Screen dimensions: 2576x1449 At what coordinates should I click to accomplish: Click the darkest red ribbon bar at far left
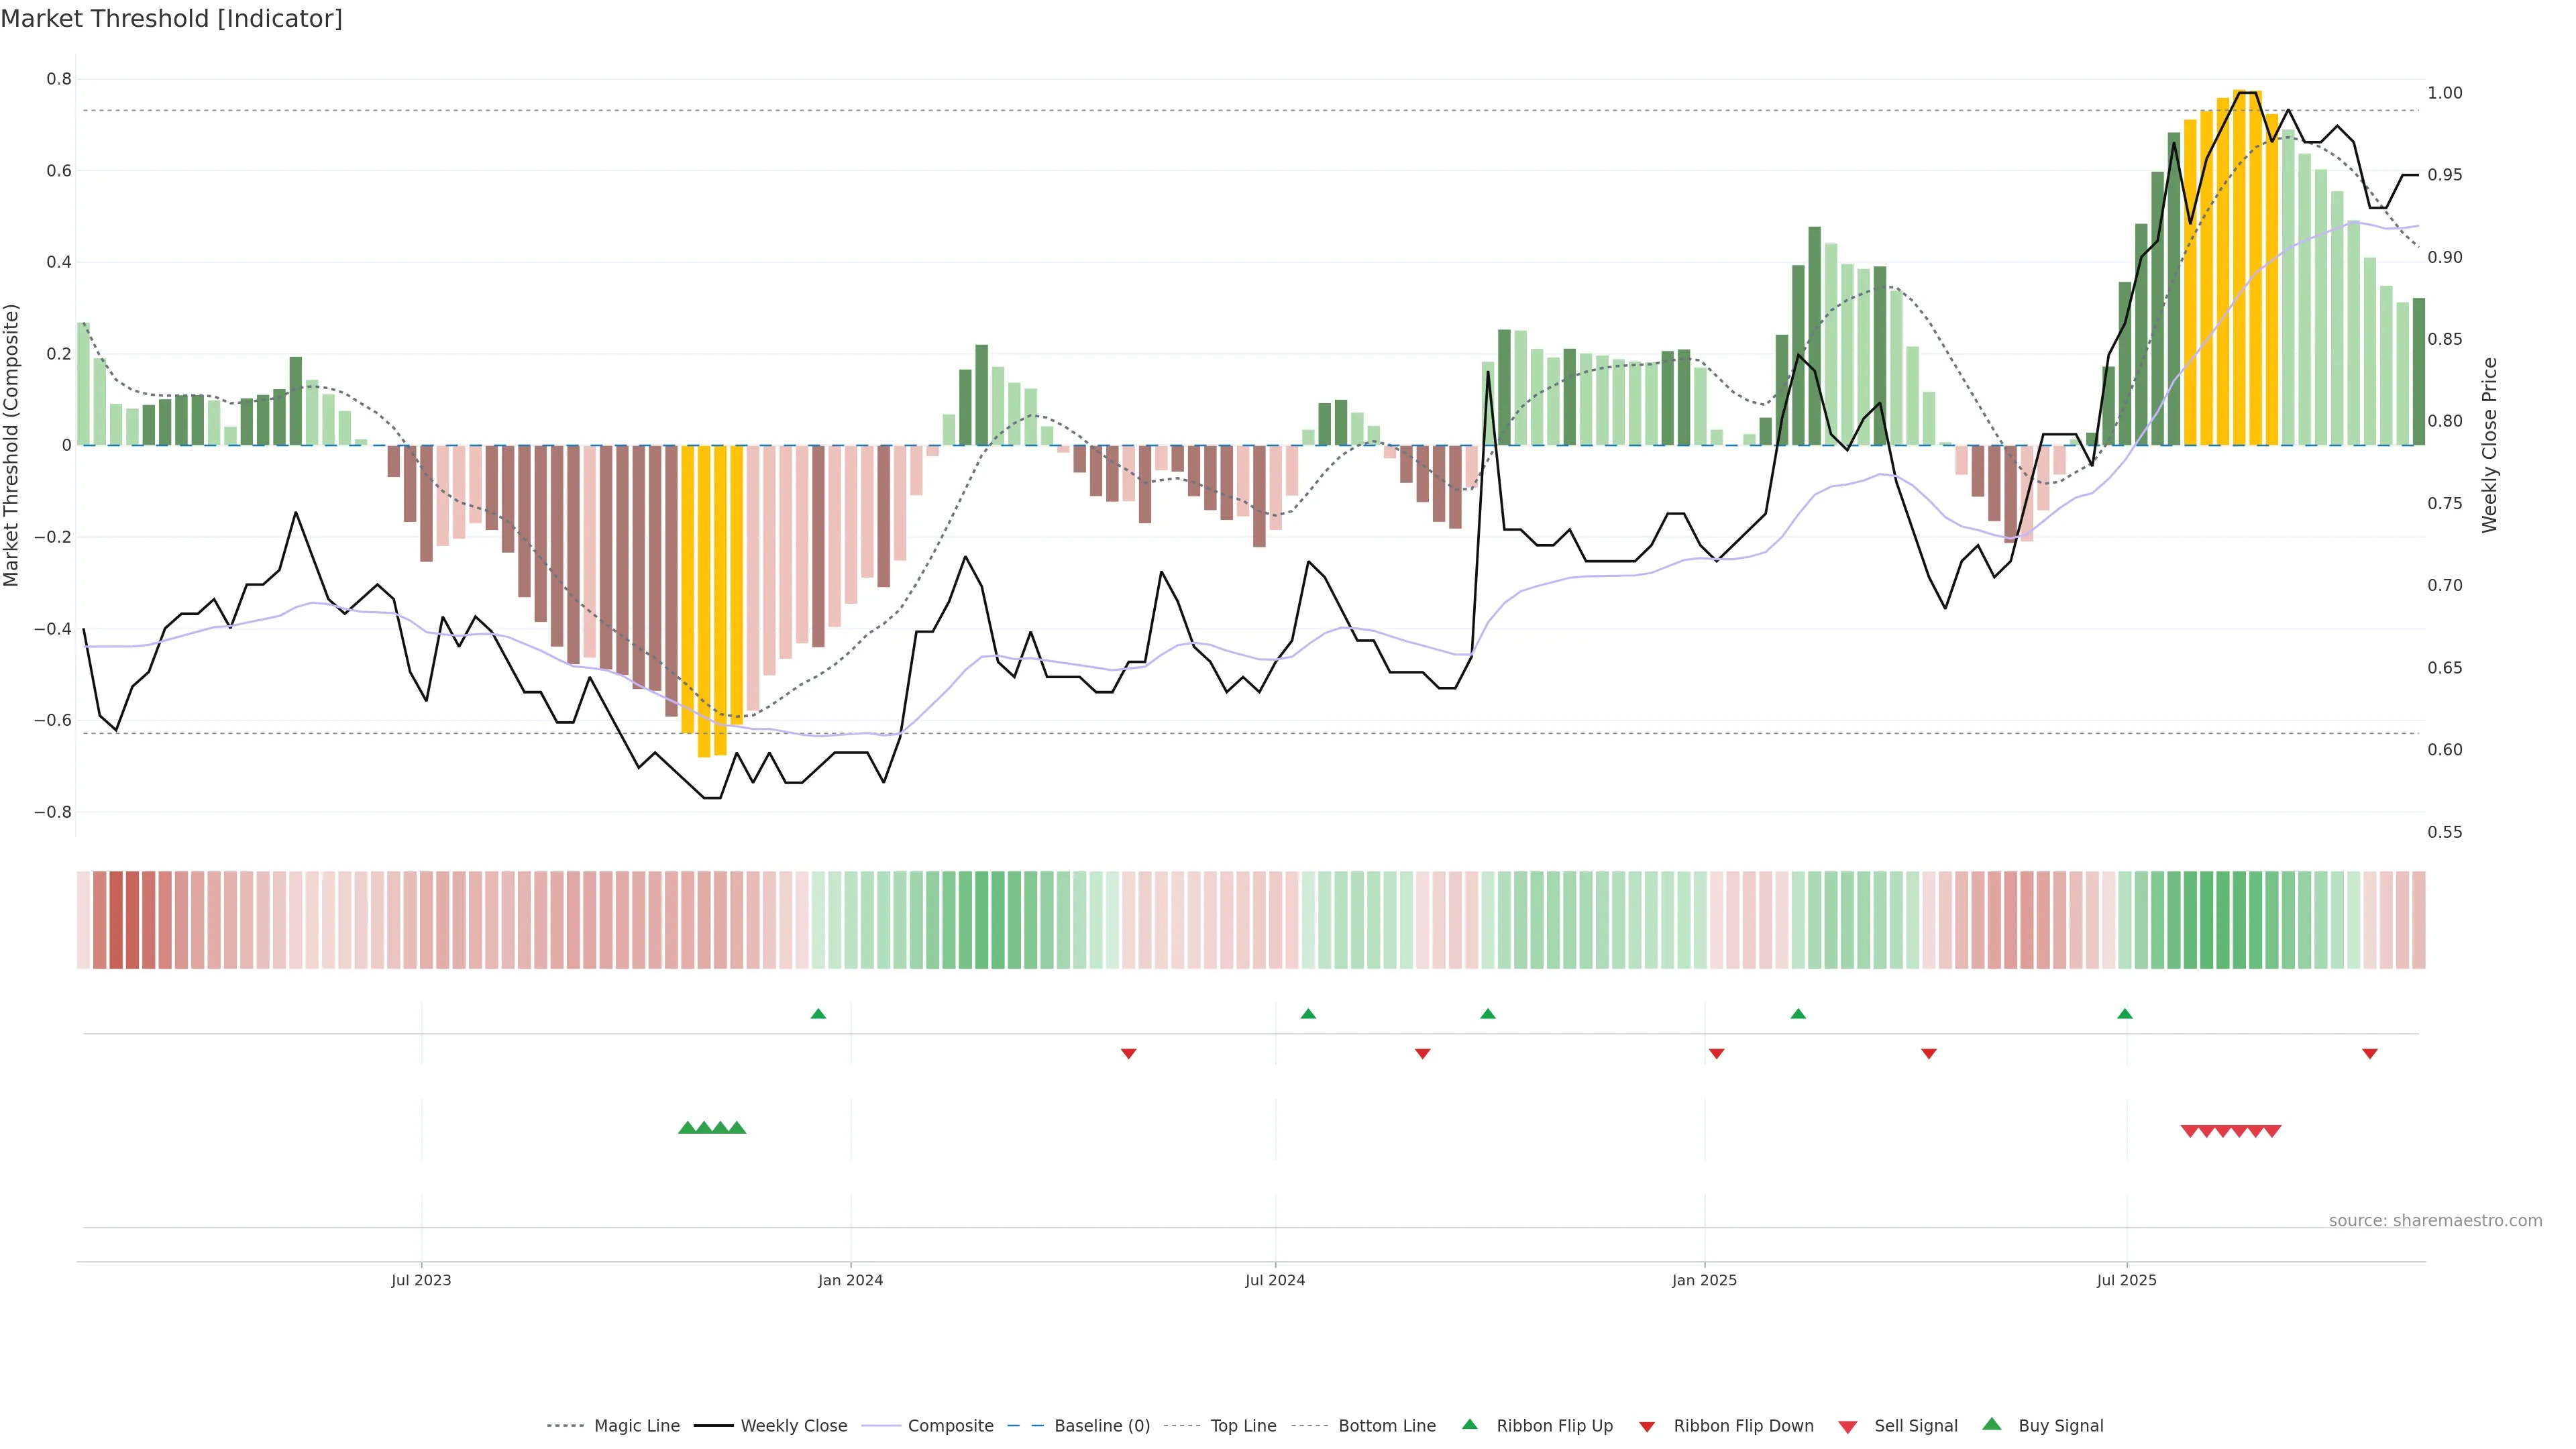tap(116, 919)
